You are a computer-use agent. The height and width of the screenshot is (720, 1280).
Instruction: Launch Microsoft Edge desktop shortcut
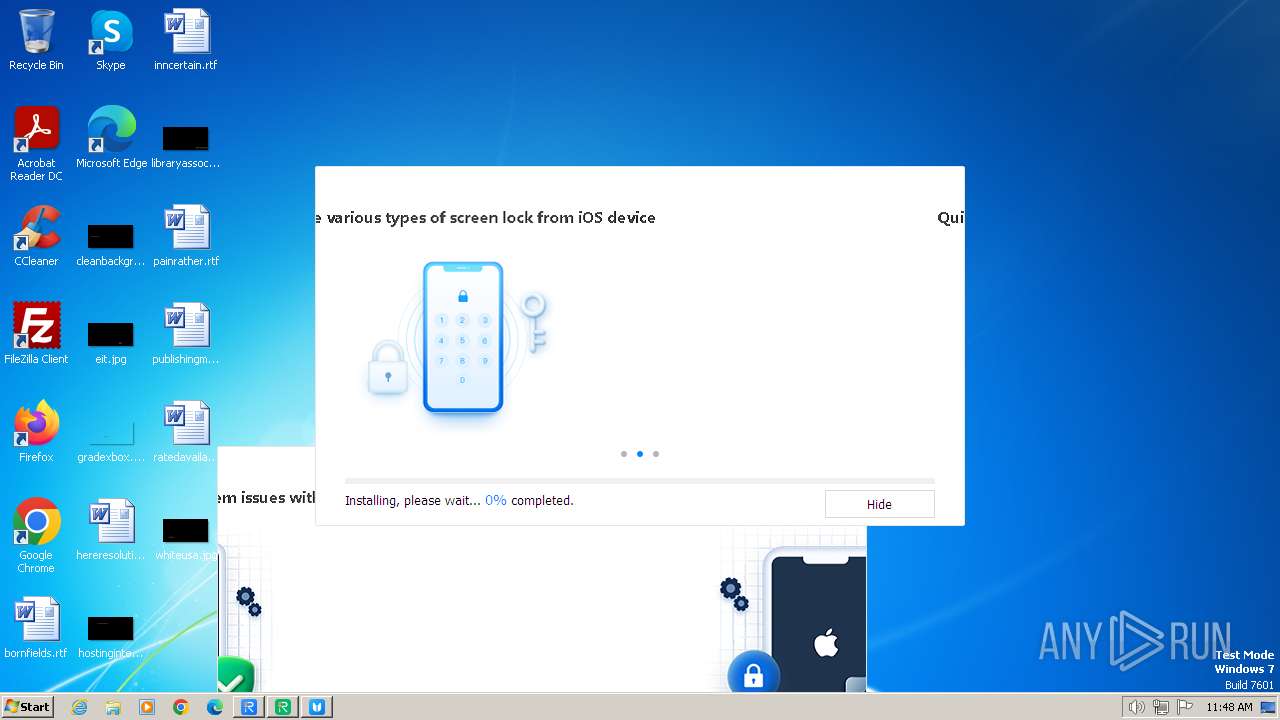click(x=111, y=138)
